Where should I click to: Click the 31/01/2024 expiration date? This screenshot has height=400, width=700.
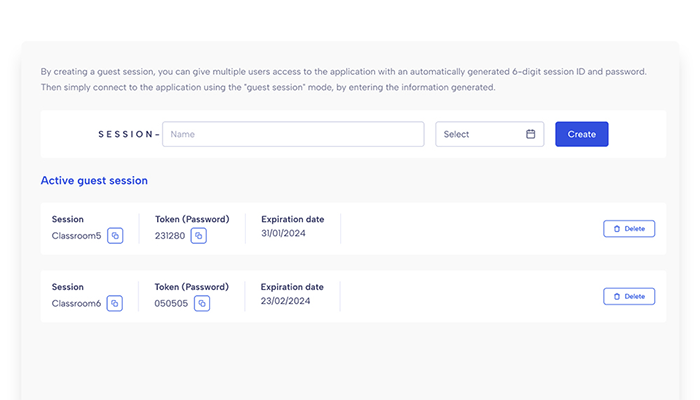pyautogui.click(x=283, y=233)
